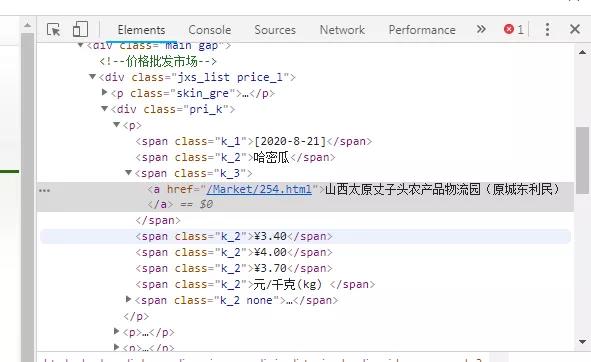Expand the skin_gre paragraph node
Image resolution: width=591 pixels, height=362 pixels.
click(105, 92)
